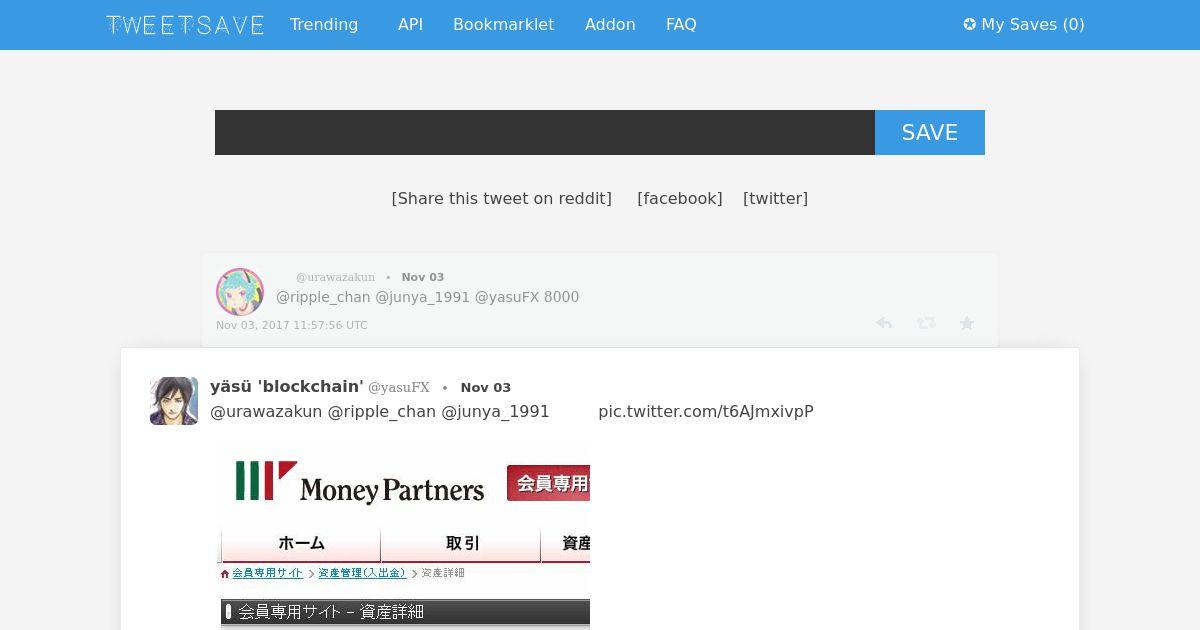Open the API menu item
This screenshot has width=1200, height=630.
[410, 24]
